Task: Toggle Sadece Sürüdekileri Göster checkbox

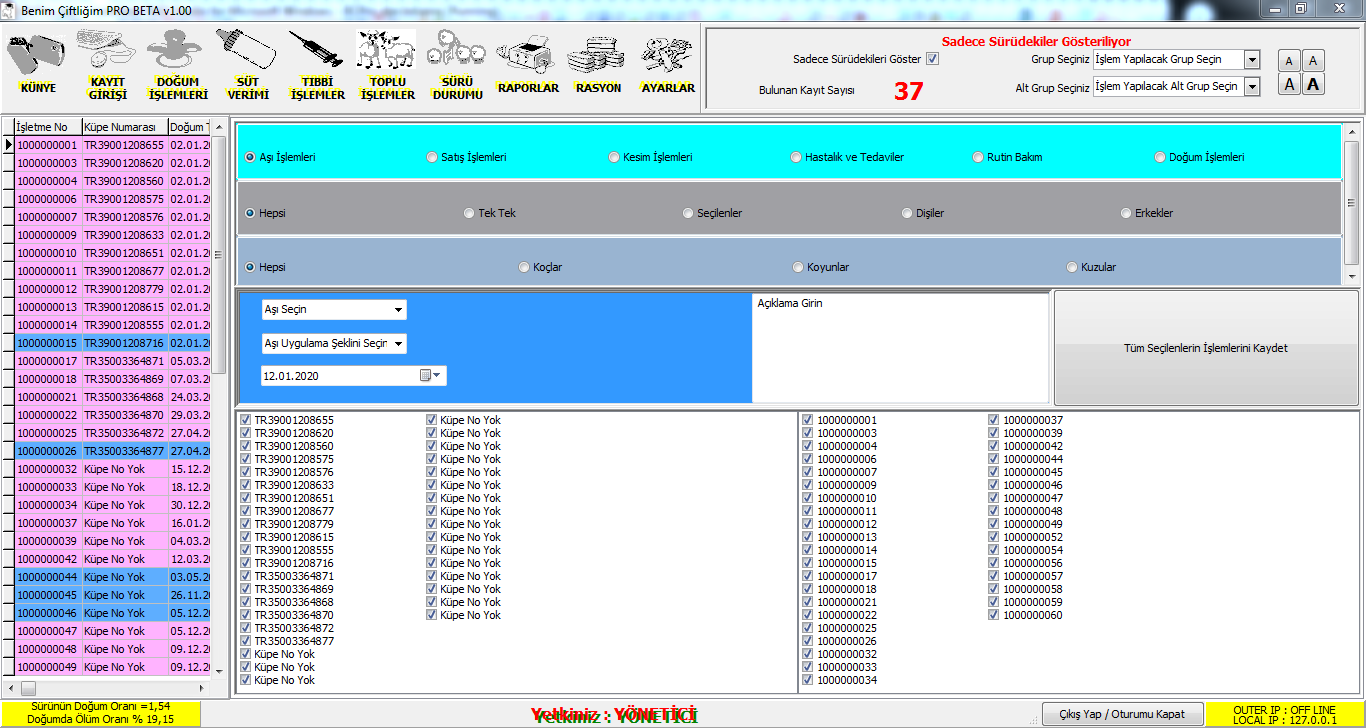Action: pos(932,59)
